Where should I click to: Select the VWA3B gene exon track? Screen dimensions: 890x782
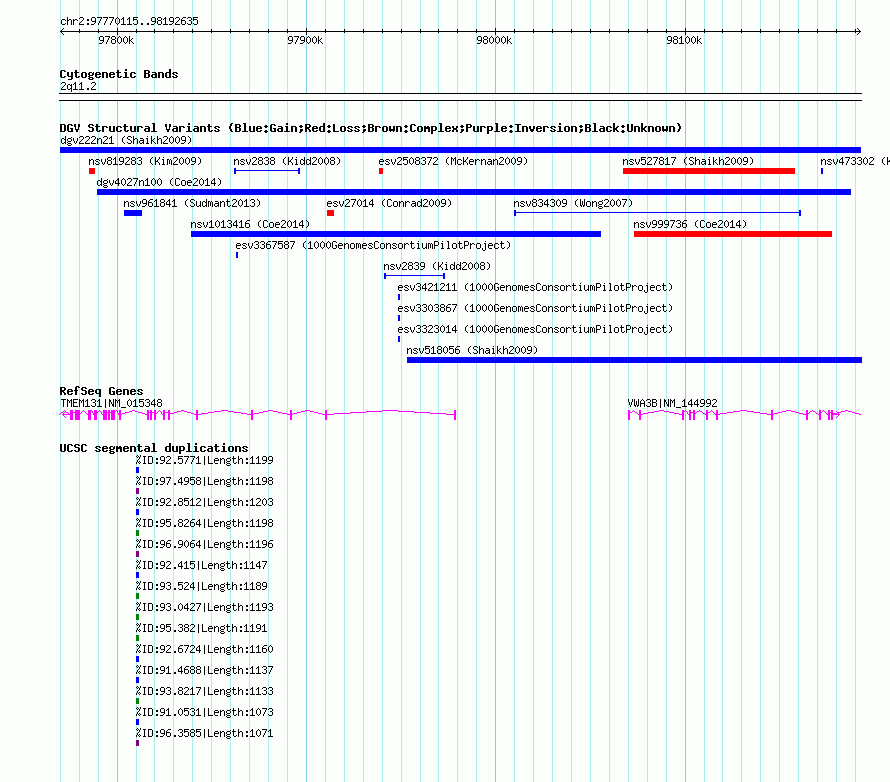pyautogui.click(x=744, y=415)
